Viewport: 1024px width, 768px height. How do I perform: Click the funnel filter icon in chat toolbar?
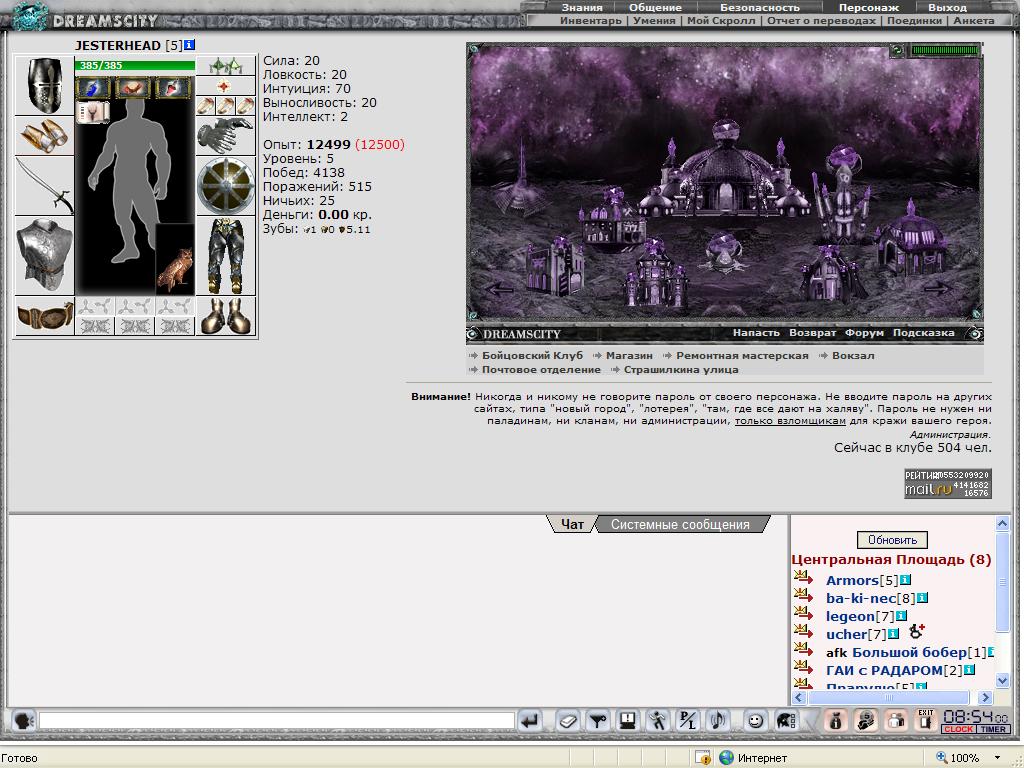click(598, 720)
